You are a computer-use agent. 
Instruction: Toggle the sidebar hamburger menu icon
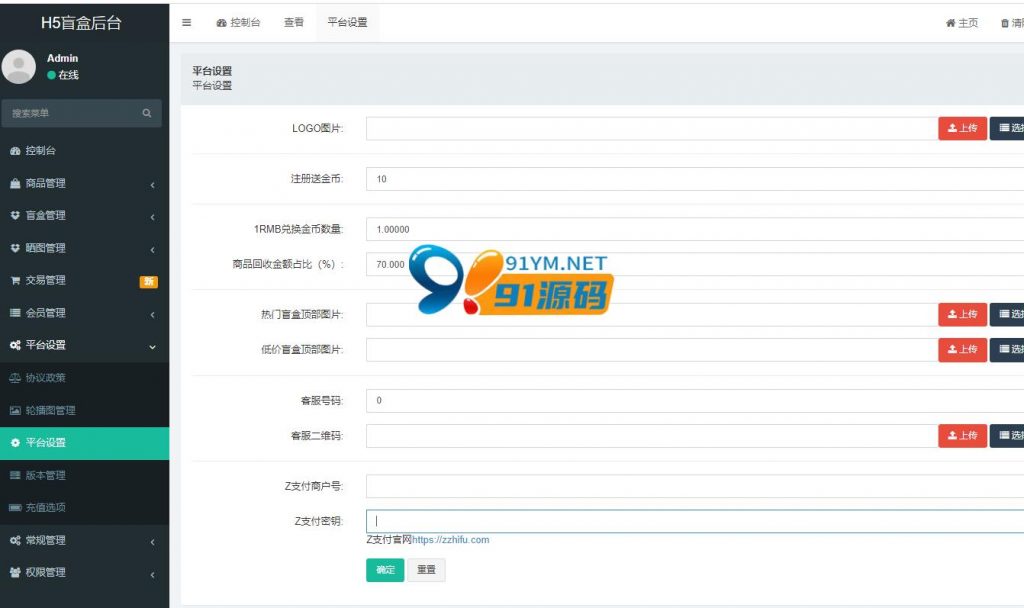click(x=186, y=22)
